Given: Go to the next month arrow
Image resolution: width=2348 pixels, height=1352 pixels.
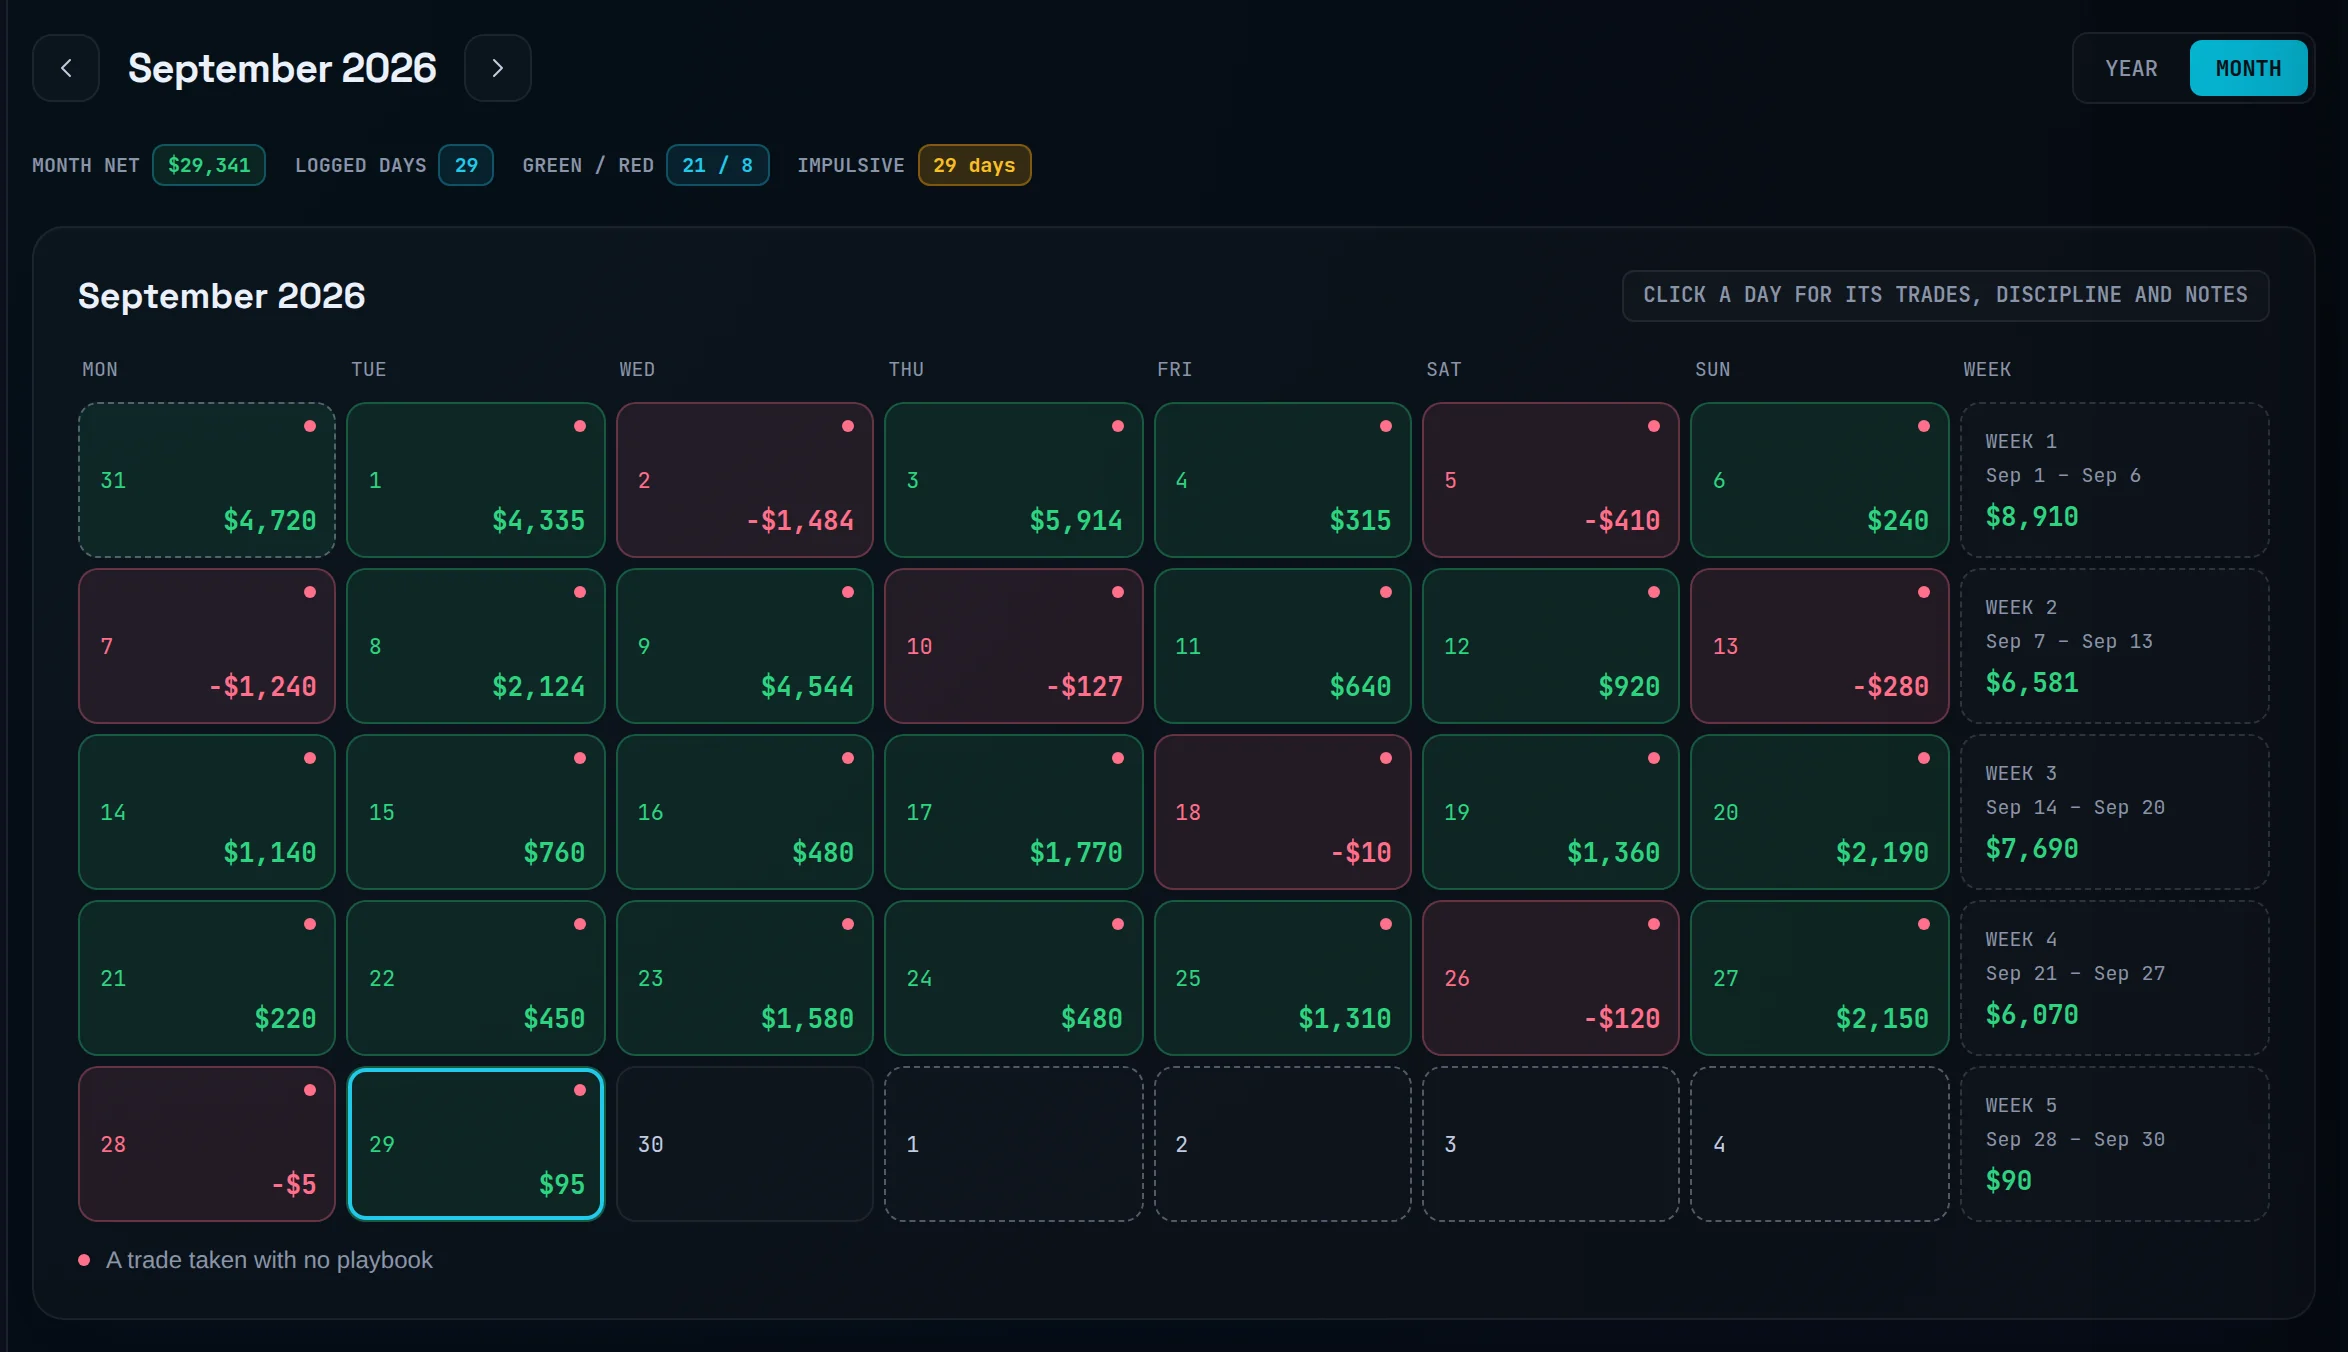Looking at the screenshot, I should click(497, 68).
